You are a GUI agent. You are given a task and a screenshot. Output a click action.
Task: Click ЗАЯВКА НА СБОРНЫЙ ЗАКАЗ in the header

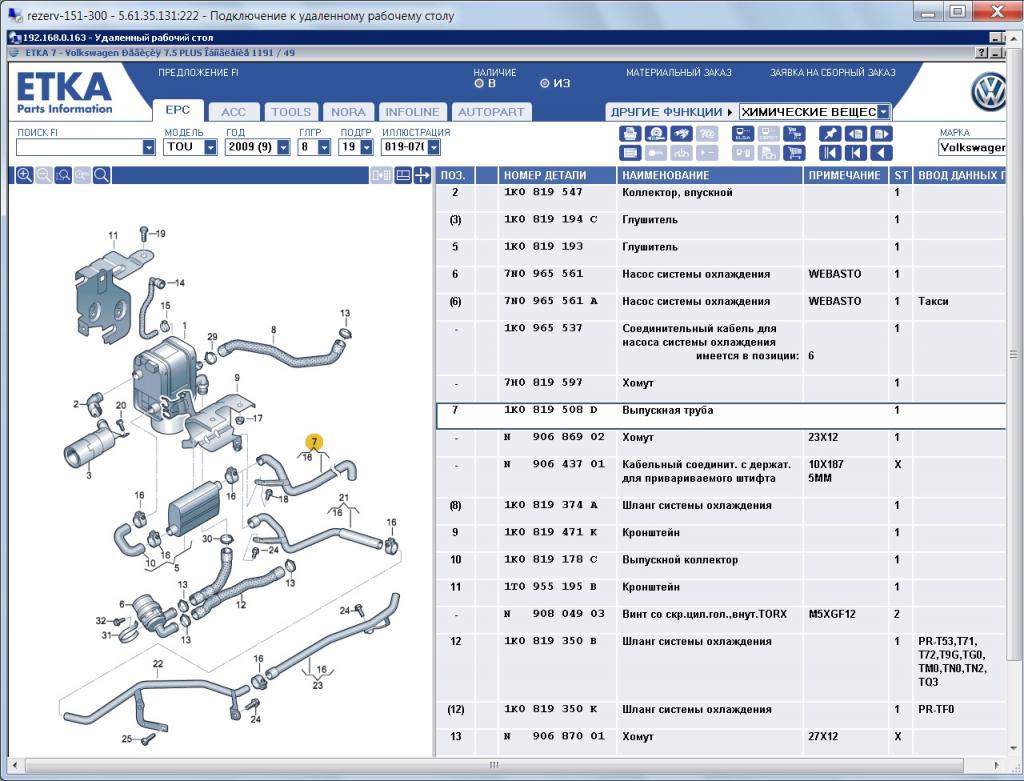(833, 72)
